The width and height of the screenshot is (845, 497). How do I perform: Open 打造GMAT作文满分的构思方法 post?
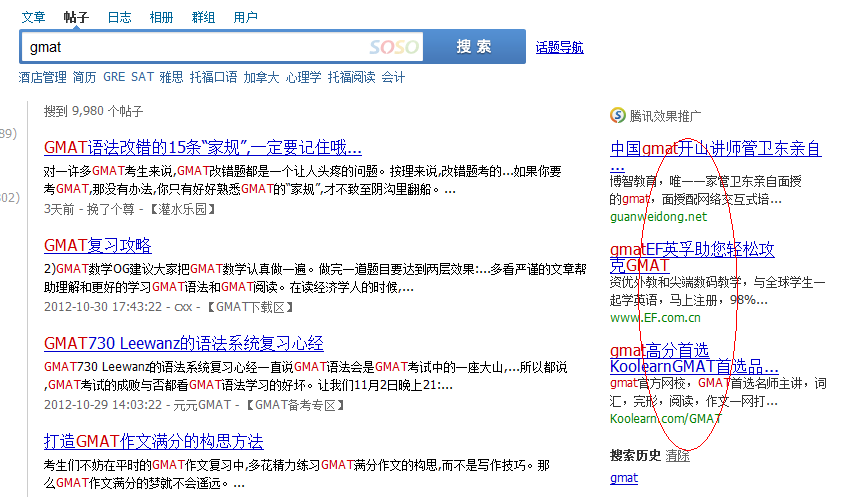click(x=154, y=441)
